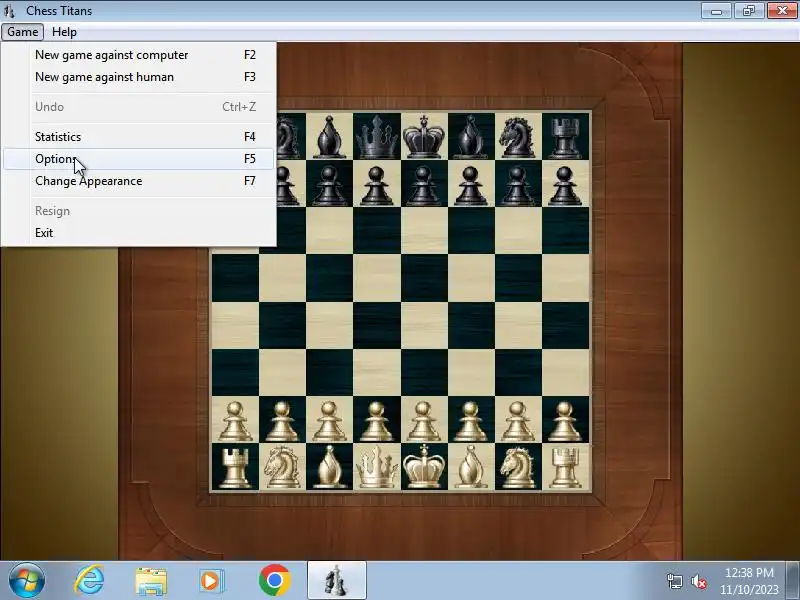The height and width of the screenshot is (600, 800).
Task: Open Windows Media Player from taskbar
Action: tap(212, 581)
